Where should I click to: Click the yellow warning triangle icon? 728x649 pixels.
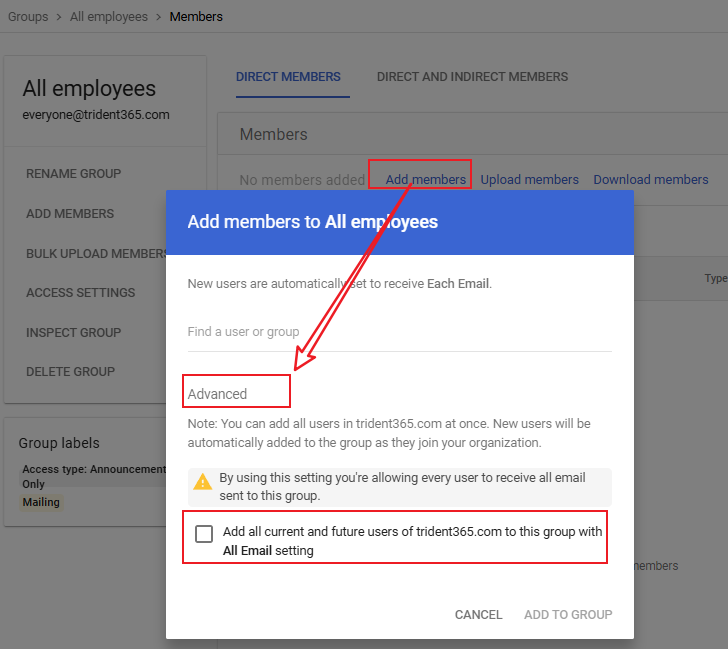click(203, 481)
